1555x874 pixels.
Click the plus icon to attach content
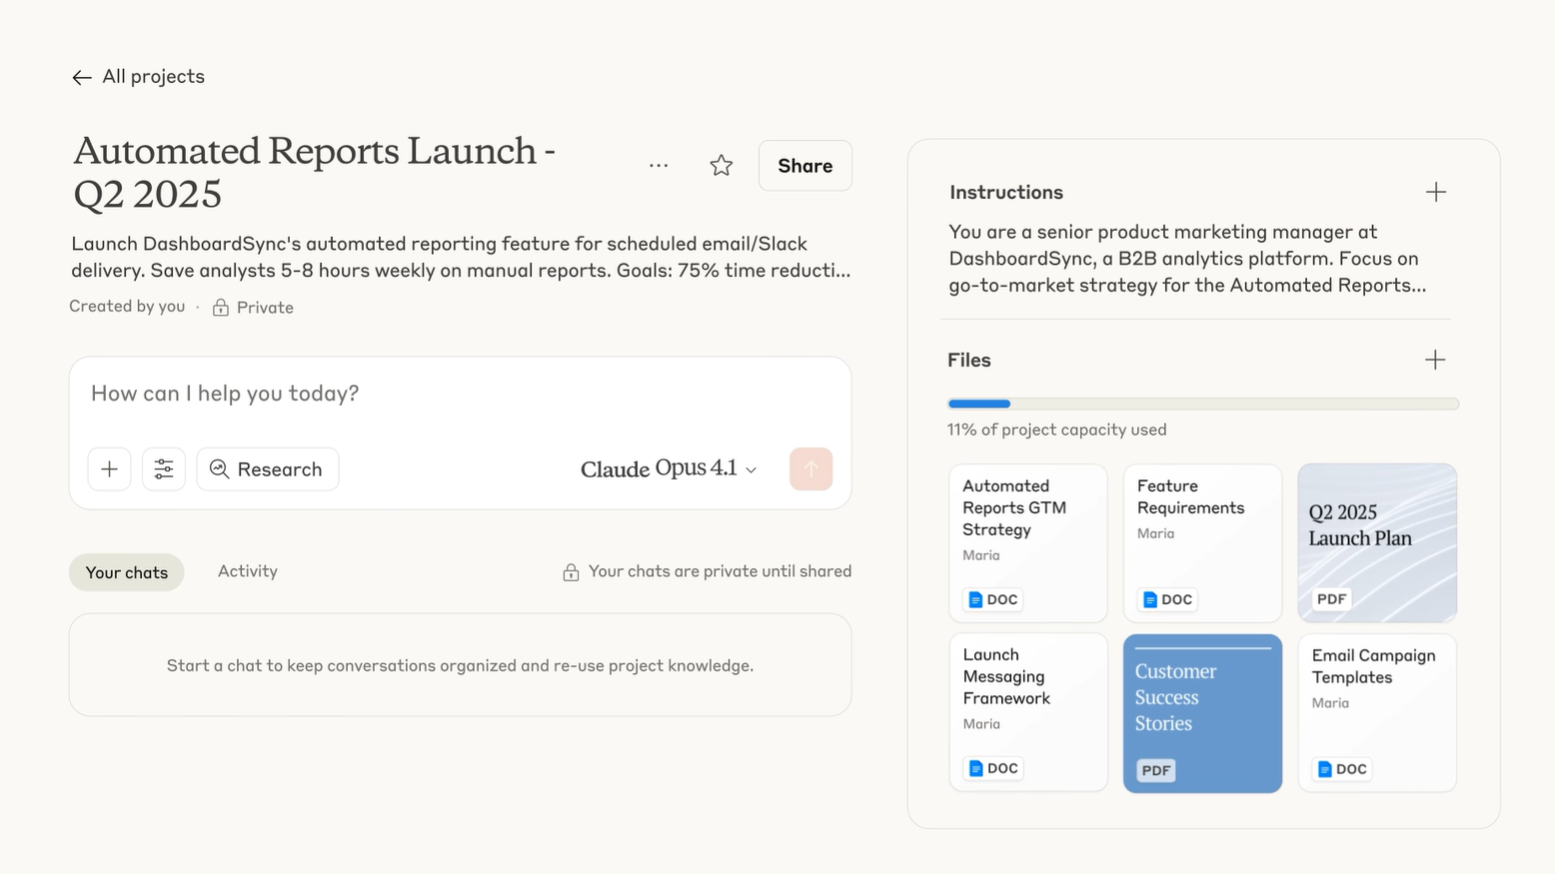[x=109, y=469]
